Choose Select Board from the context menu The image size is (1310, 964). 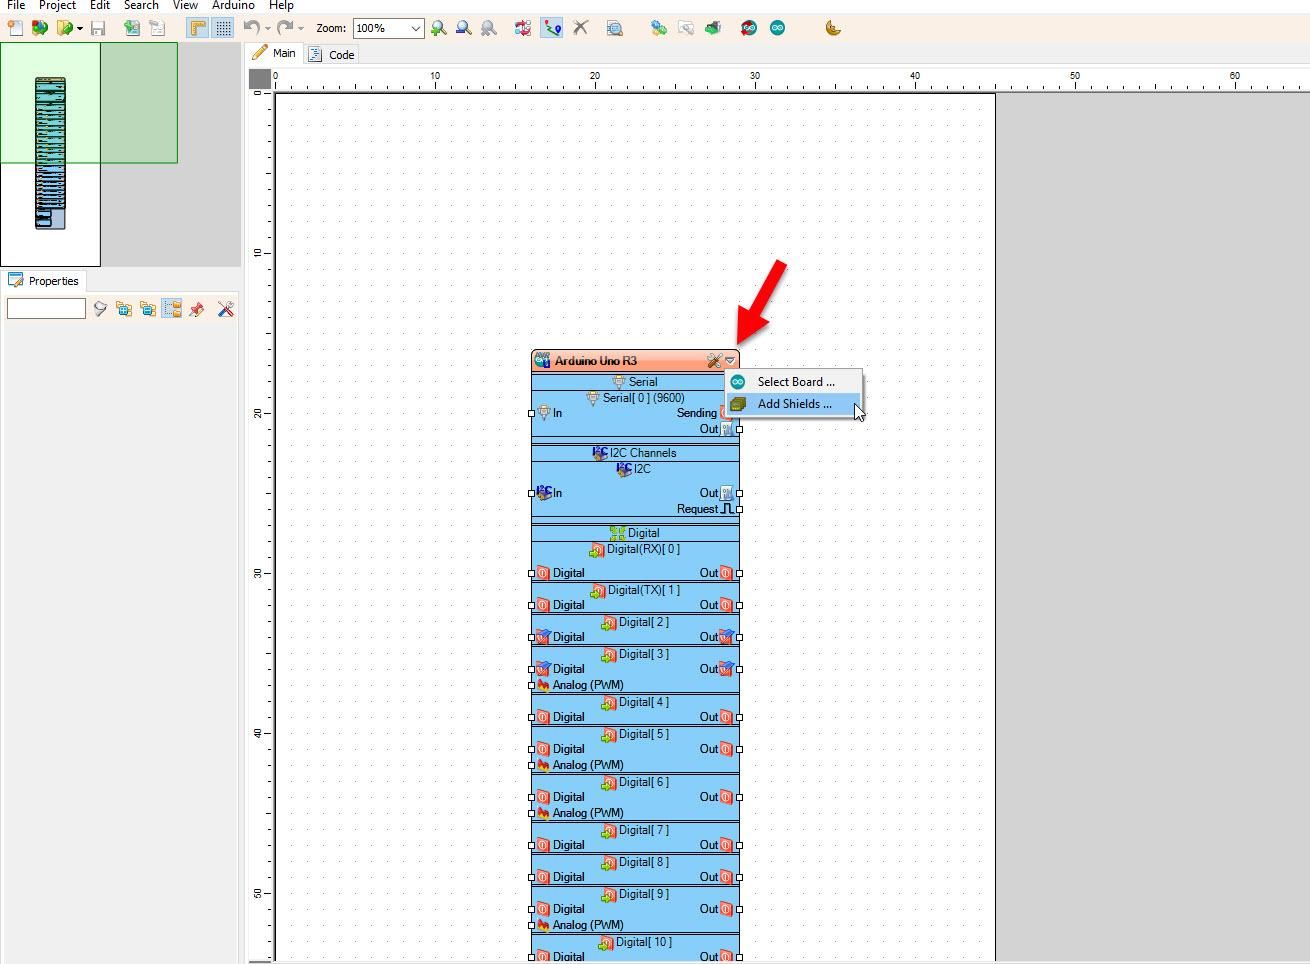pyautogui.click(x=797, y=381)
